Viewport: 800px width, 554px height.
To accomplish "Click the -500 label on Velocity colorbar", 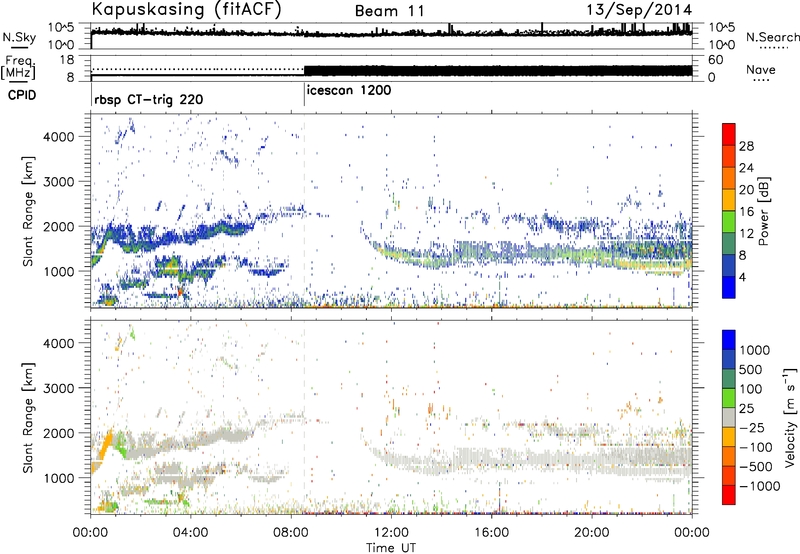I will (x=756, y=467).
